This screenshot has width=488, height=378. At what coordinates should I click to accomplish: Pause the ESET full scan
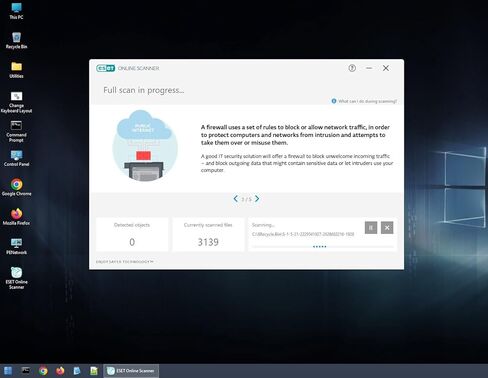click(x=371, y=228)
